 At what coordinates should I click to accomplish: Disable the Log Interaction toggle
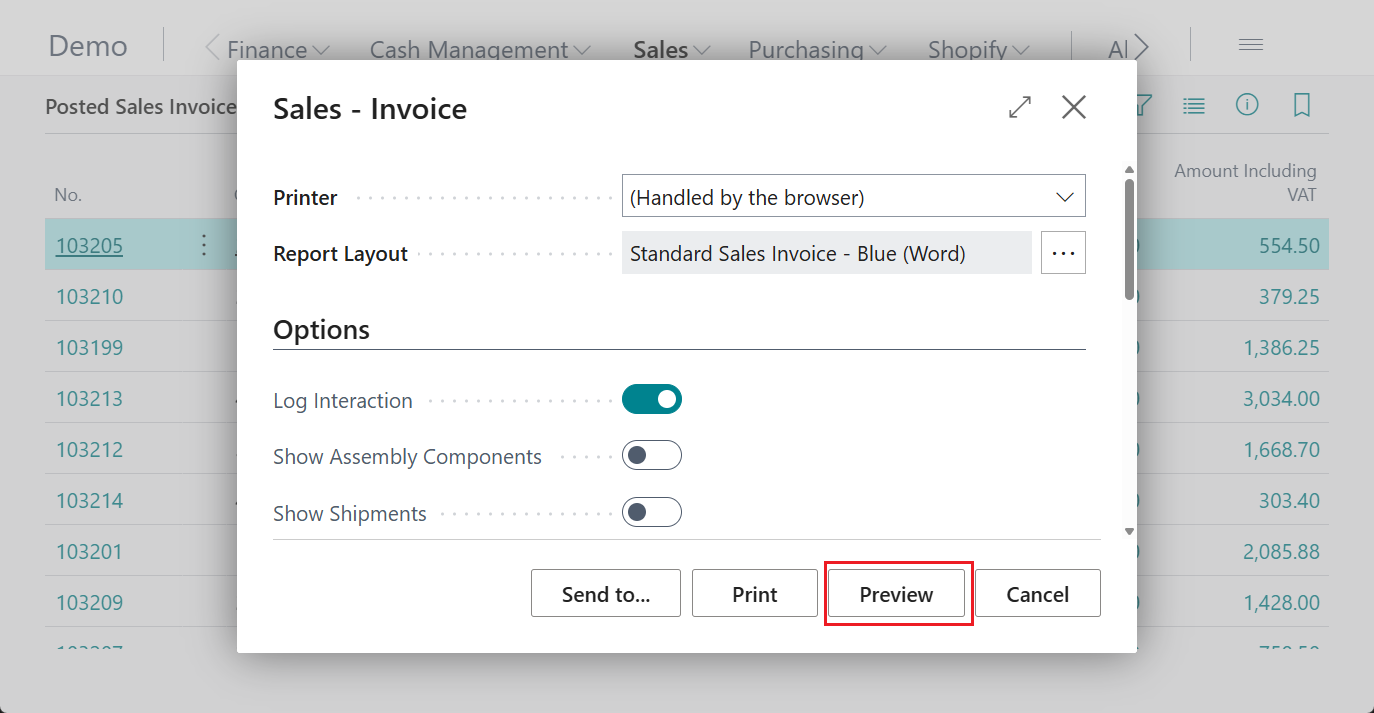(x=652, y=400)
